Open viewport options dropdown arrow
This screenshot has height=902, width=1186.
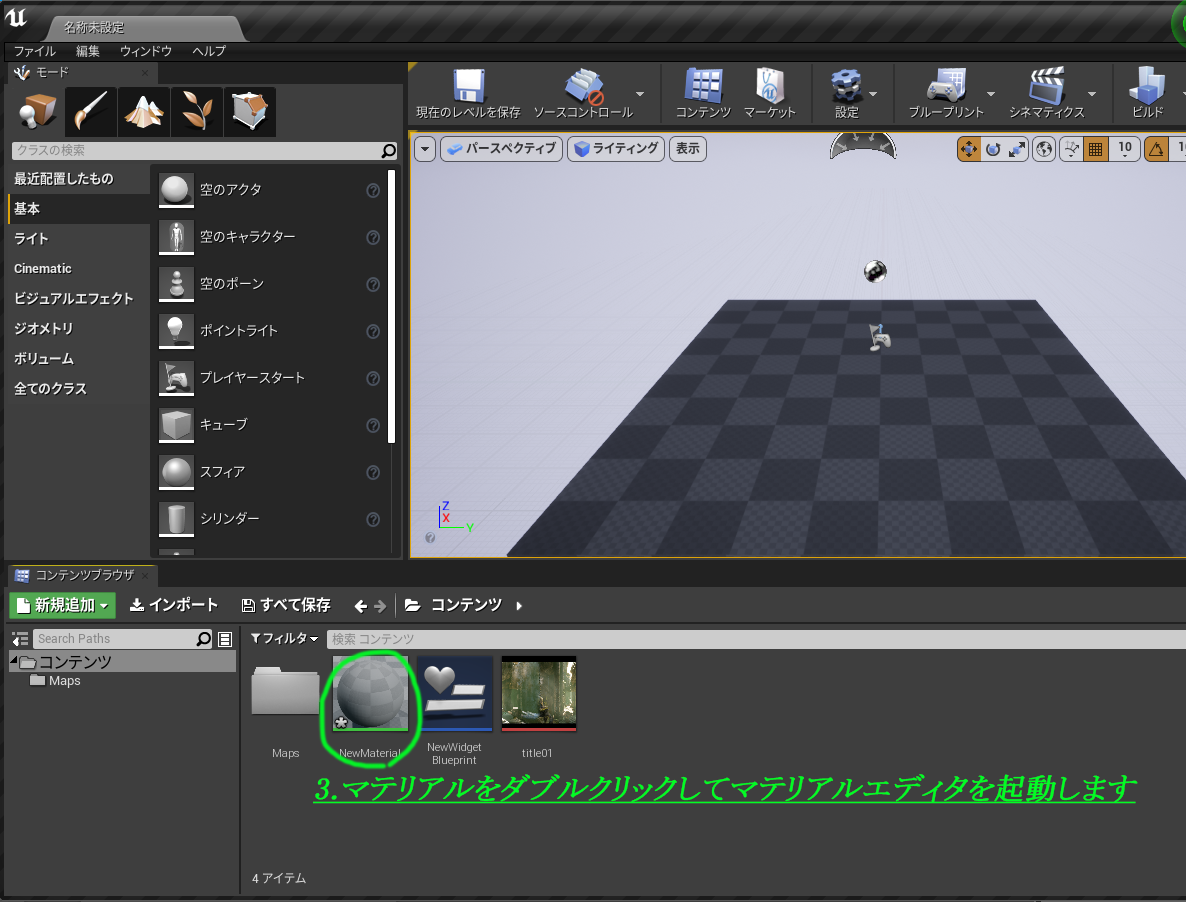tap(425, 149)
